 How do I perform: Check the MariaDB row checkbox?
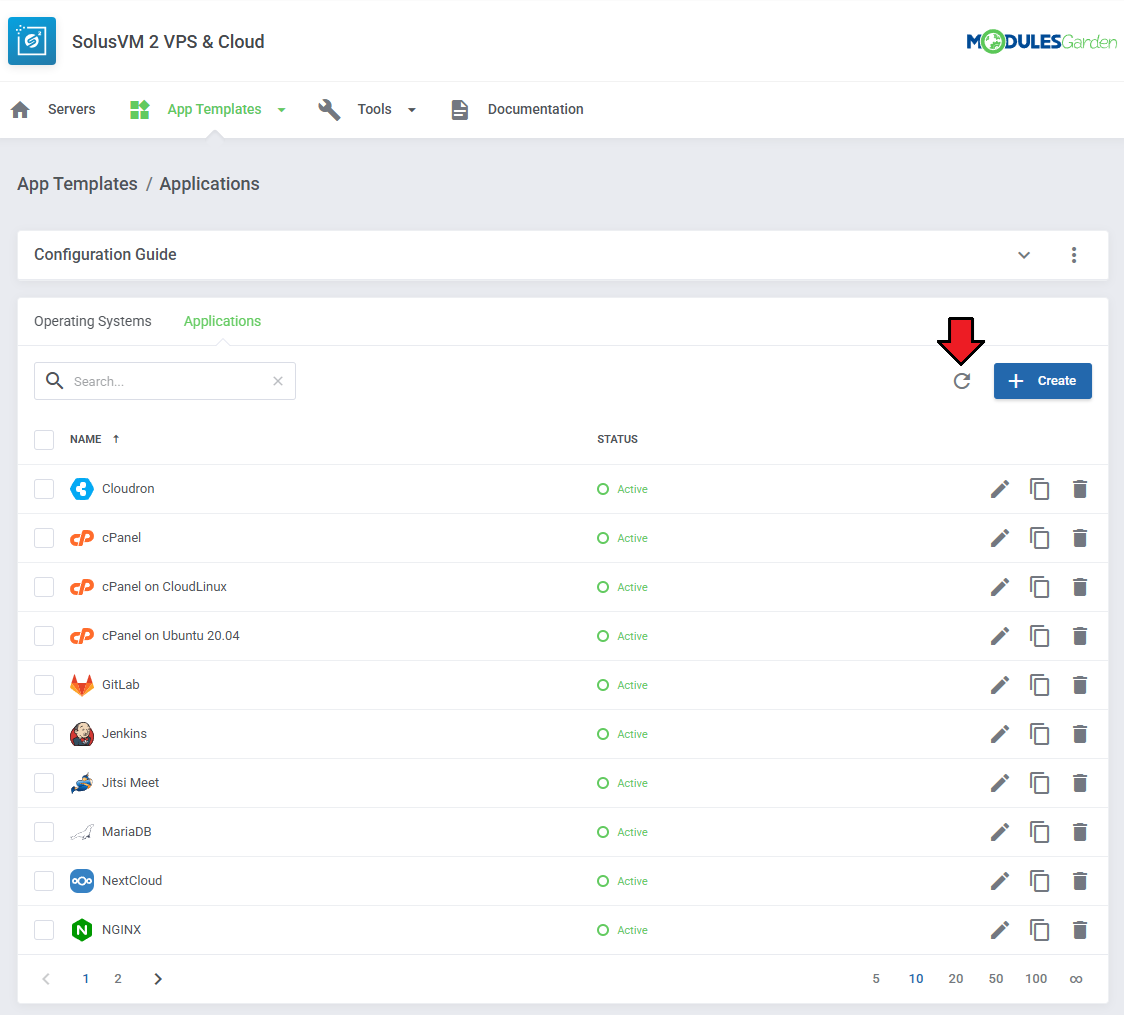44,831
